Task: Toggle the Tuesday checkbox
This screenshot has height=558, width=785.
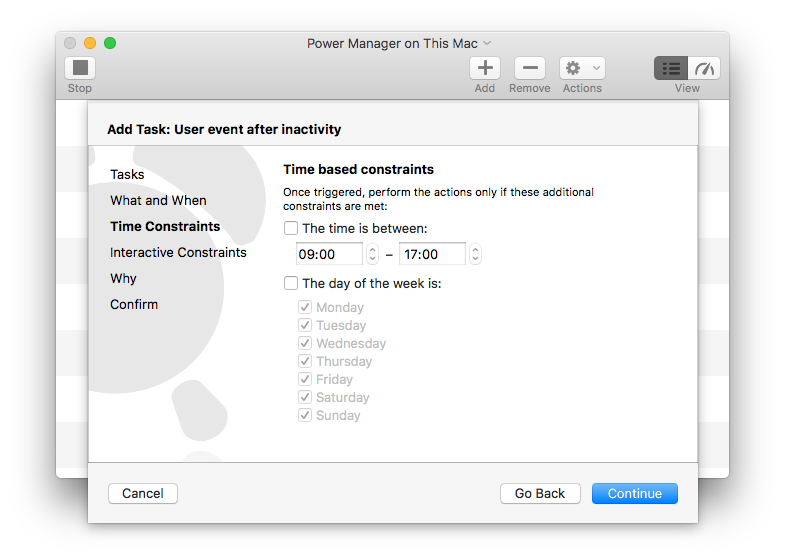Action: coord(305,325)
